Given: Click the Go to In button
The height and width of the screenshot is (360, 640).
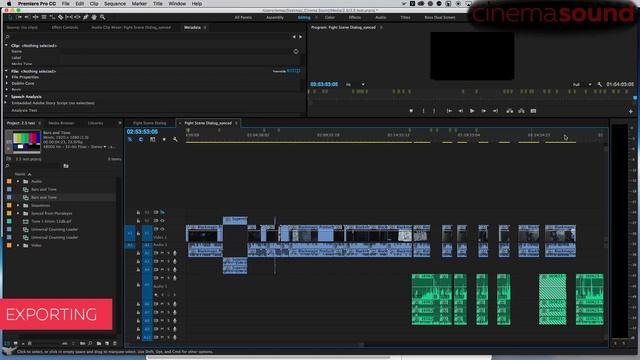Looking at the screenshot, I should tap(449, 111).
